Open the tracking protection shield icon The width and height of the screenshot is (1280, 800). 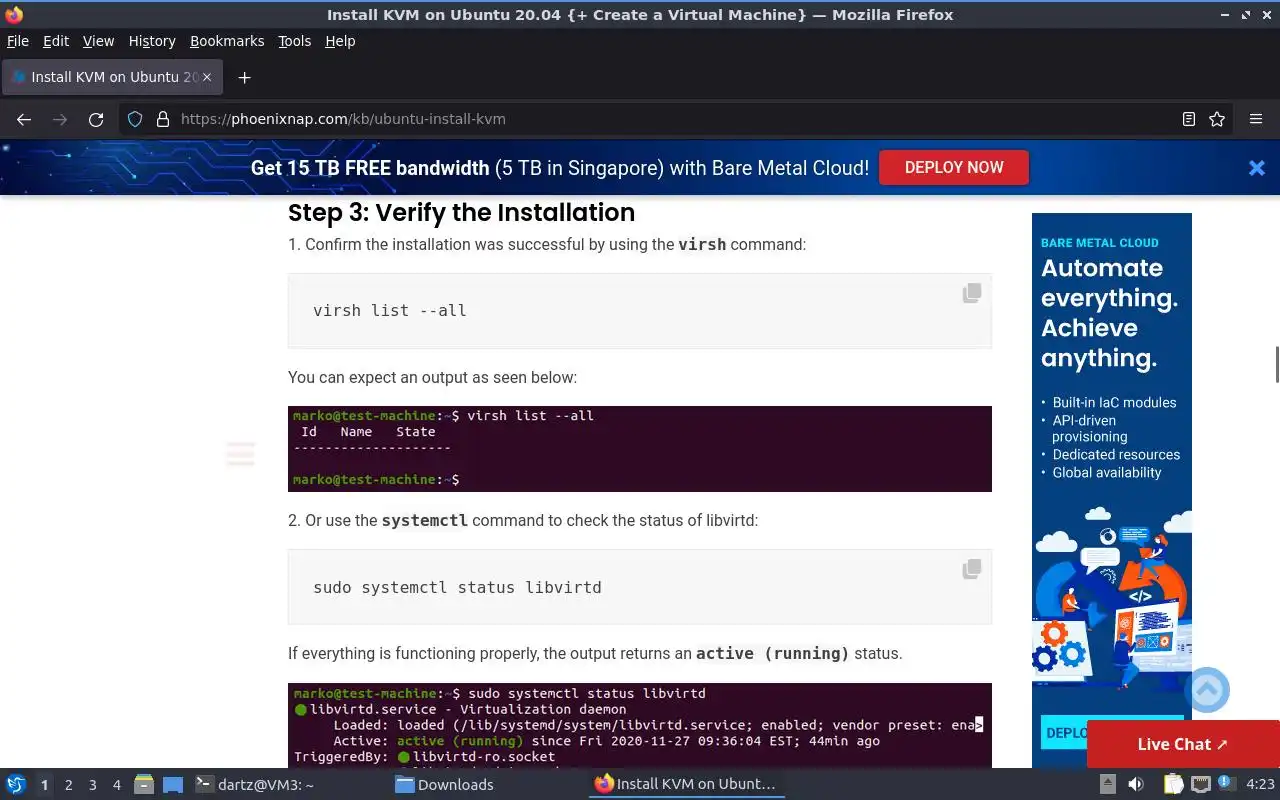click(x=135, y=119)
